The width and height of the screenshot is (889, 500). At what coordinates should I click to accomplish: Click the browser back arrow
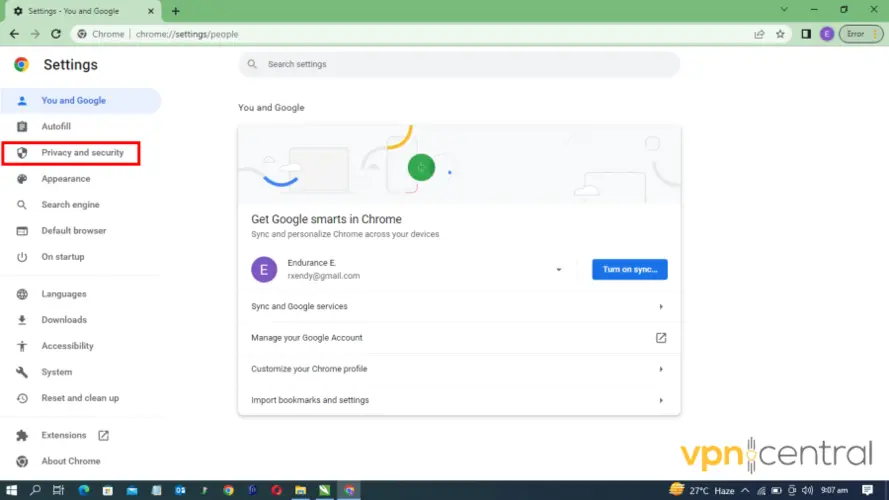(x=14, y=34)
